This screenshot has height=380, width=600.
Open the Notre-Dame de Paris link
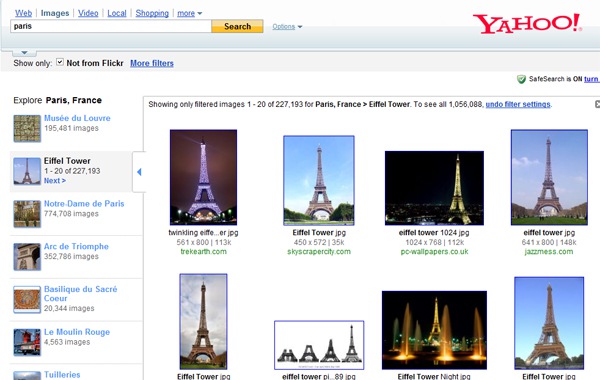pyautogui.click(x=84, y=204)
